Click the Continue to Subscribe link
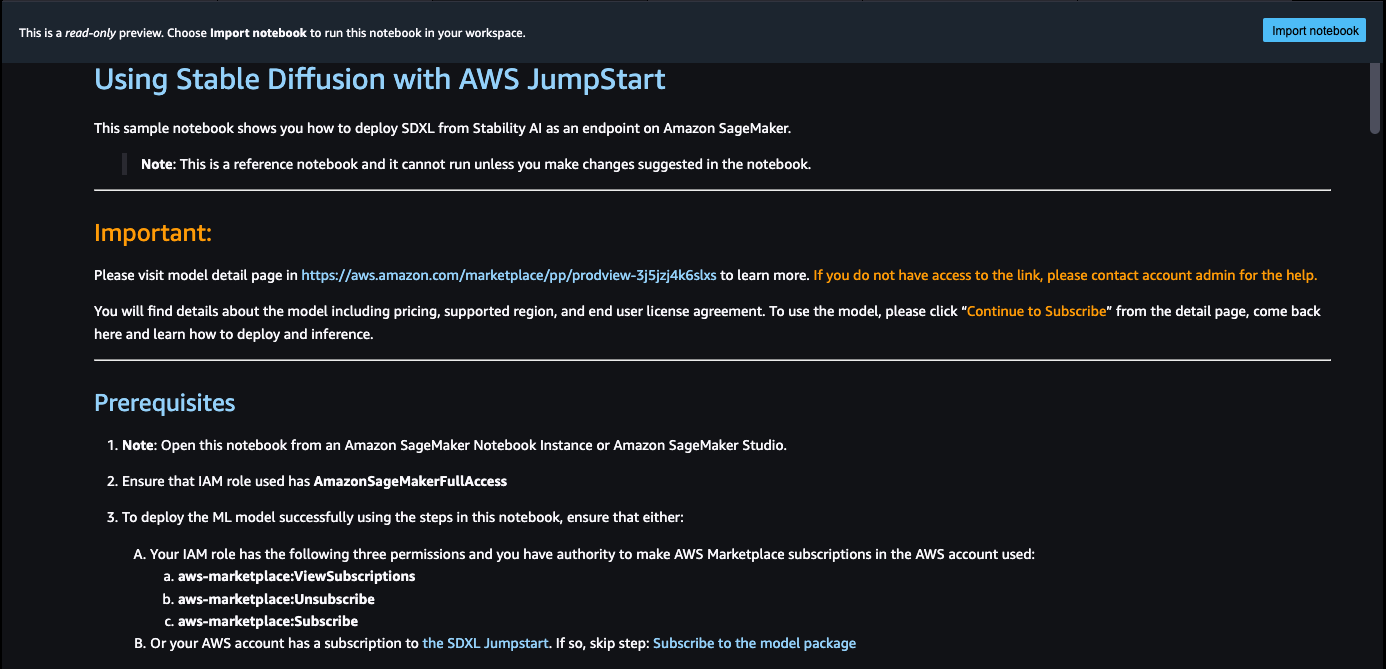The image size is (1386, 669). click(1036, 311)
